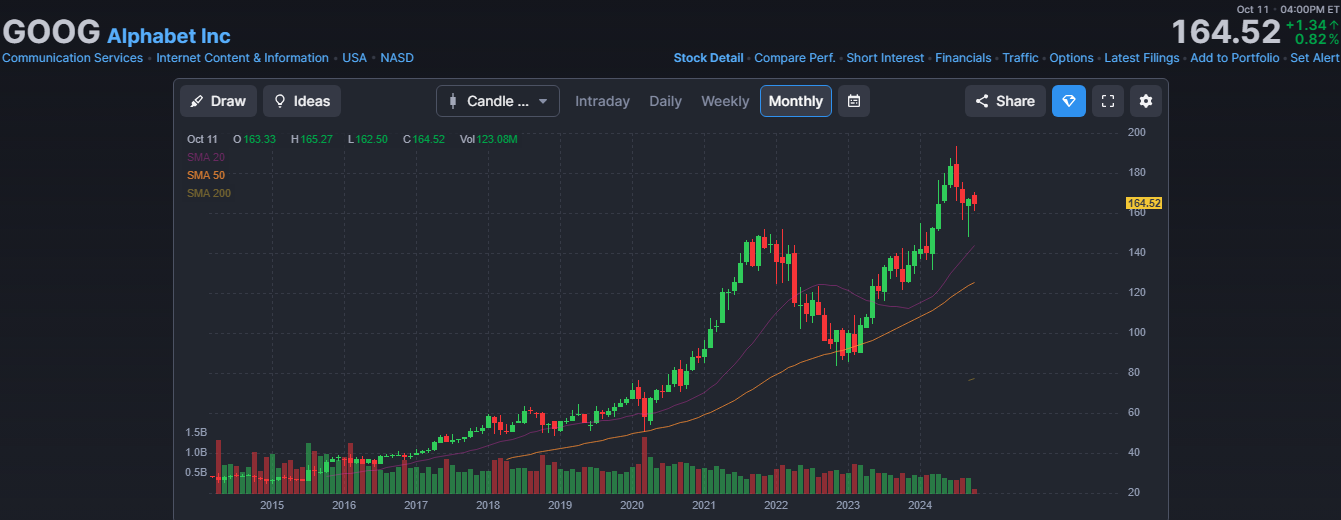This screenshot has height=520, width=1341.
Task: Switch to Daily timeframe
Action: (665, 101)
